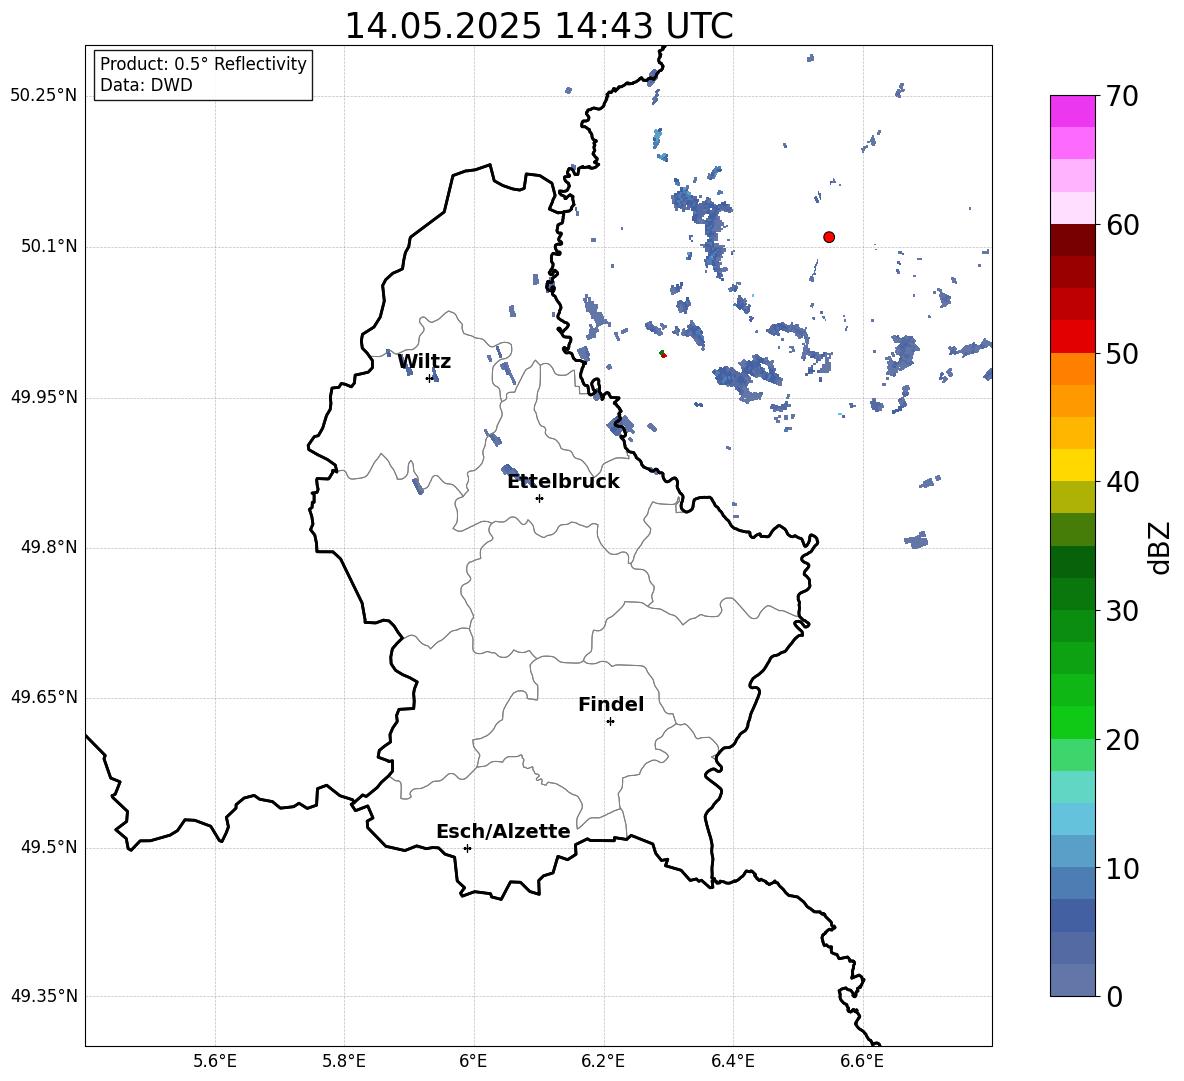Click the Ettelbruck city label

(x=563, y=482)
